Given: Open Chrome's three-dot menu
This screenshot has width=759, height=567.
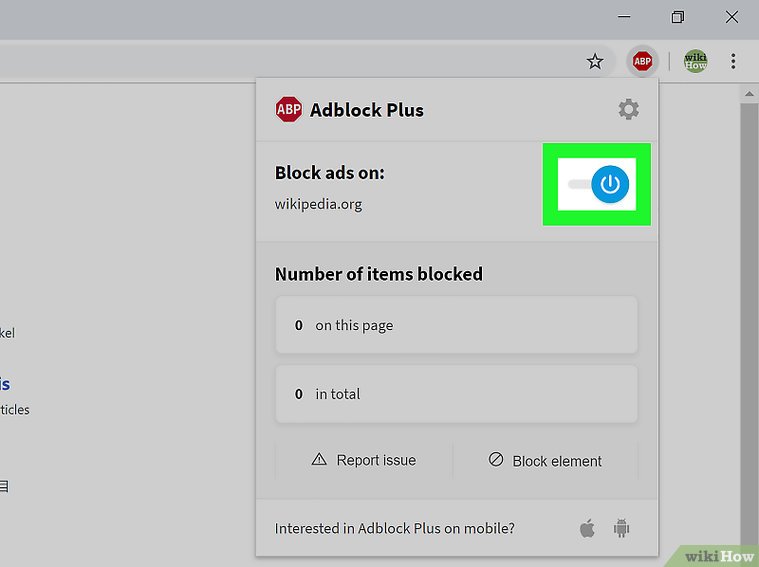Looking at the screenshot, I should click(x=733, y=62).
